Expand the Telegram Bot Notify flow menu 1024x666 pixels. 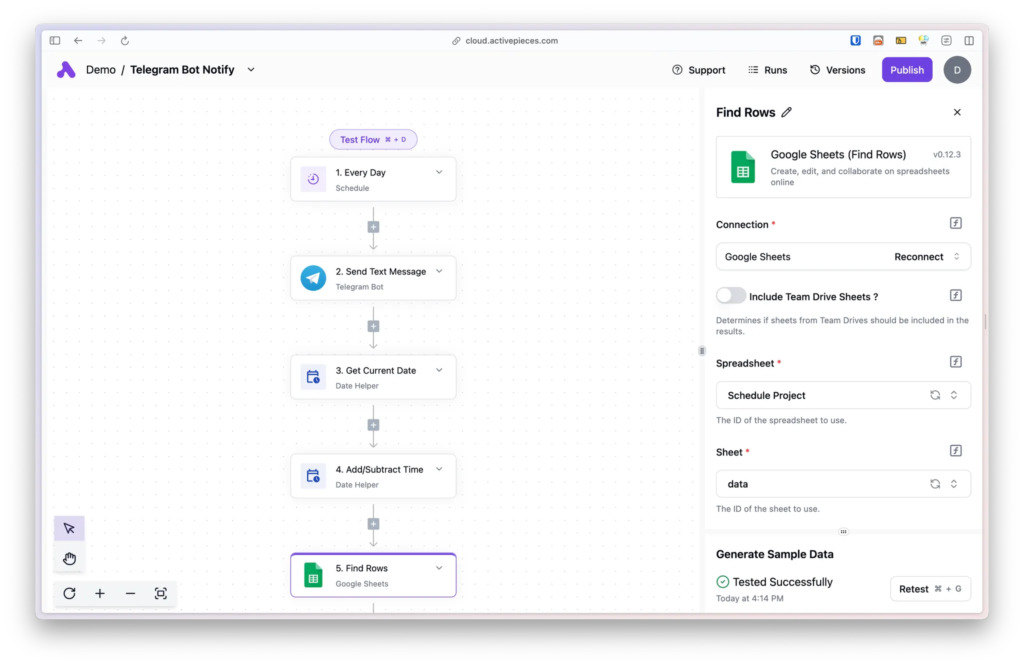[x=251, y=70]
